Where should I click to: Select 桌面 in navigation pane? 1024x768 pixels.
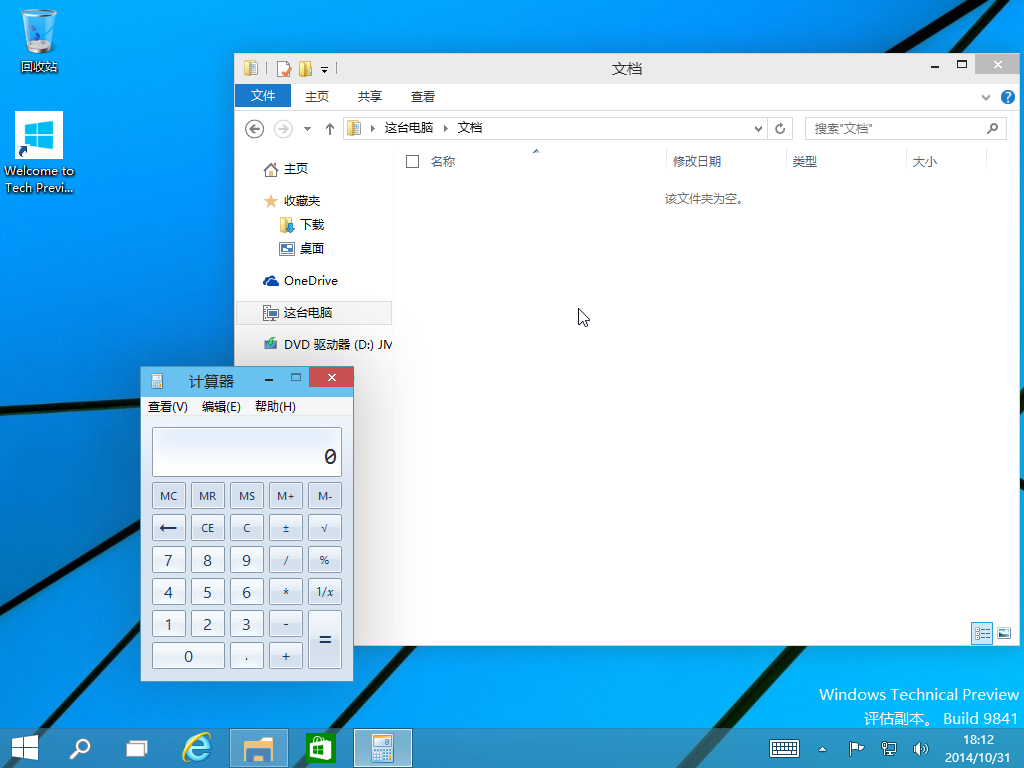302,249
